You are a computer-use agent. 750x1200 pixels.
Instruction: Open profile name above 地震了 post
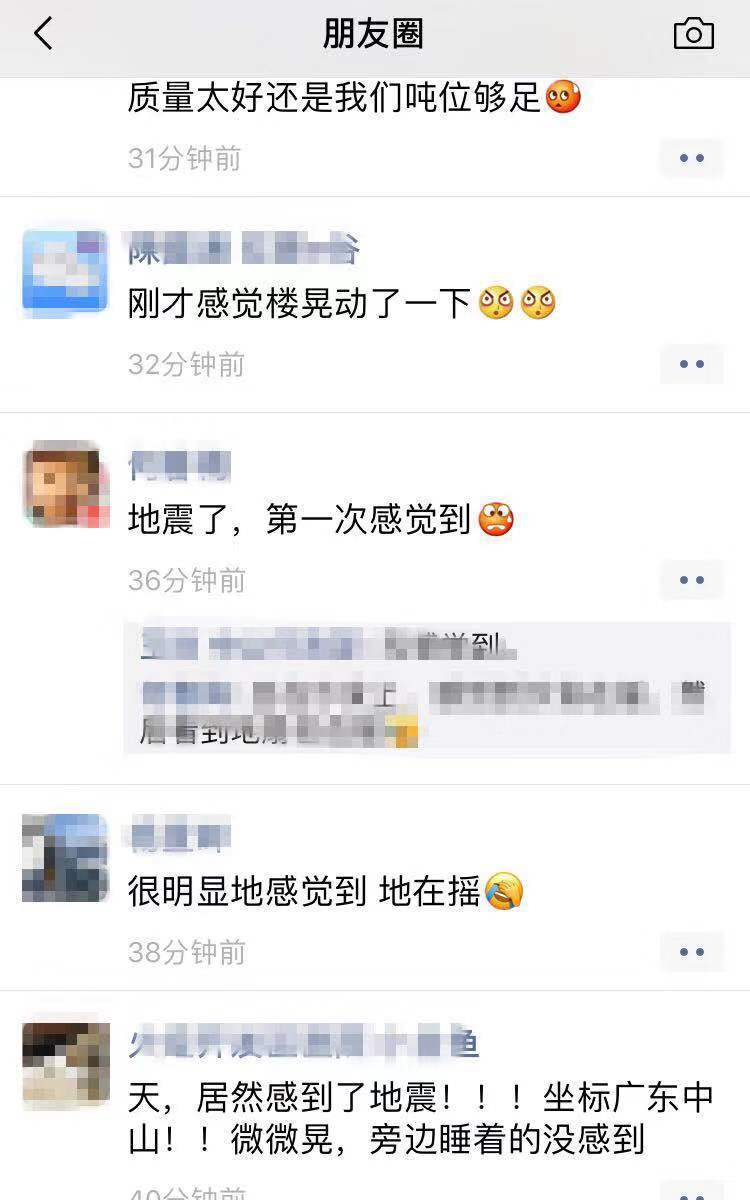180,466
